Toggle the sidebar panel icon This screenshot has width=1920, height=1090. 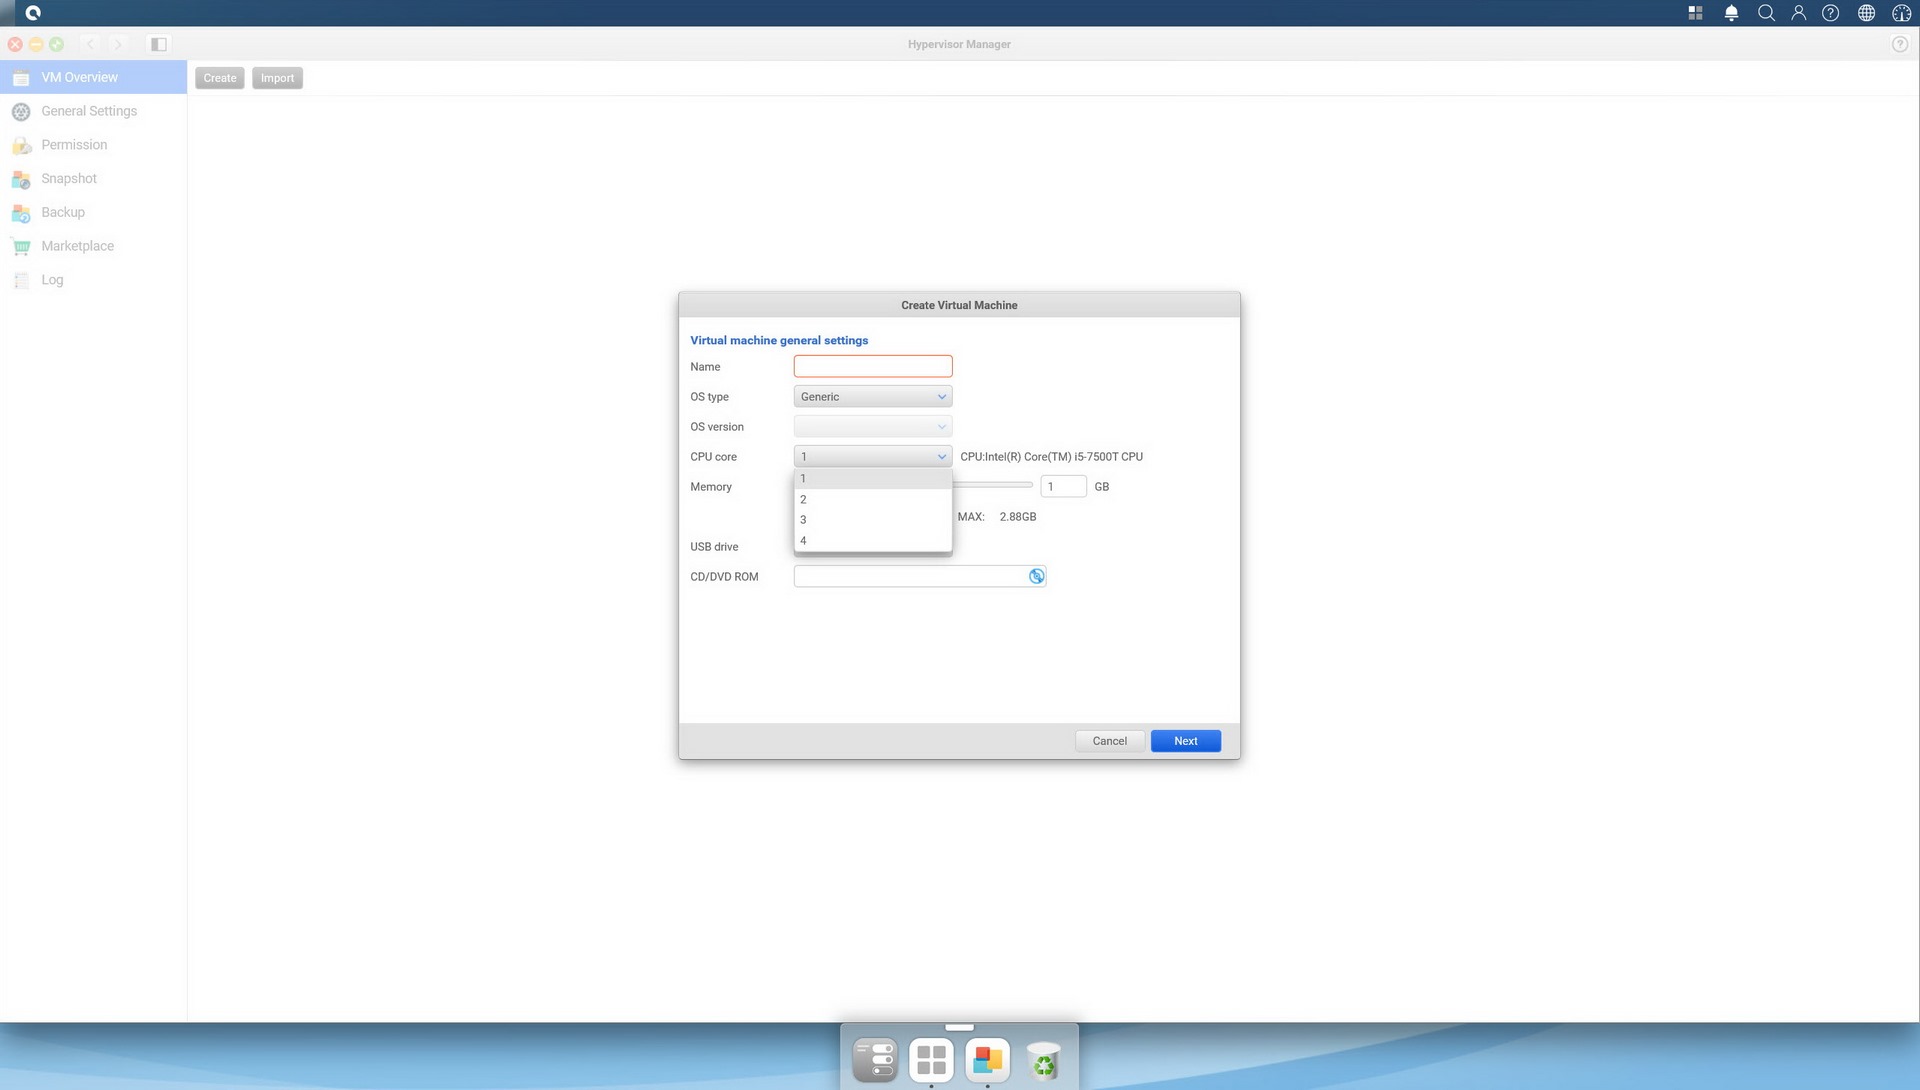[158, 44]
